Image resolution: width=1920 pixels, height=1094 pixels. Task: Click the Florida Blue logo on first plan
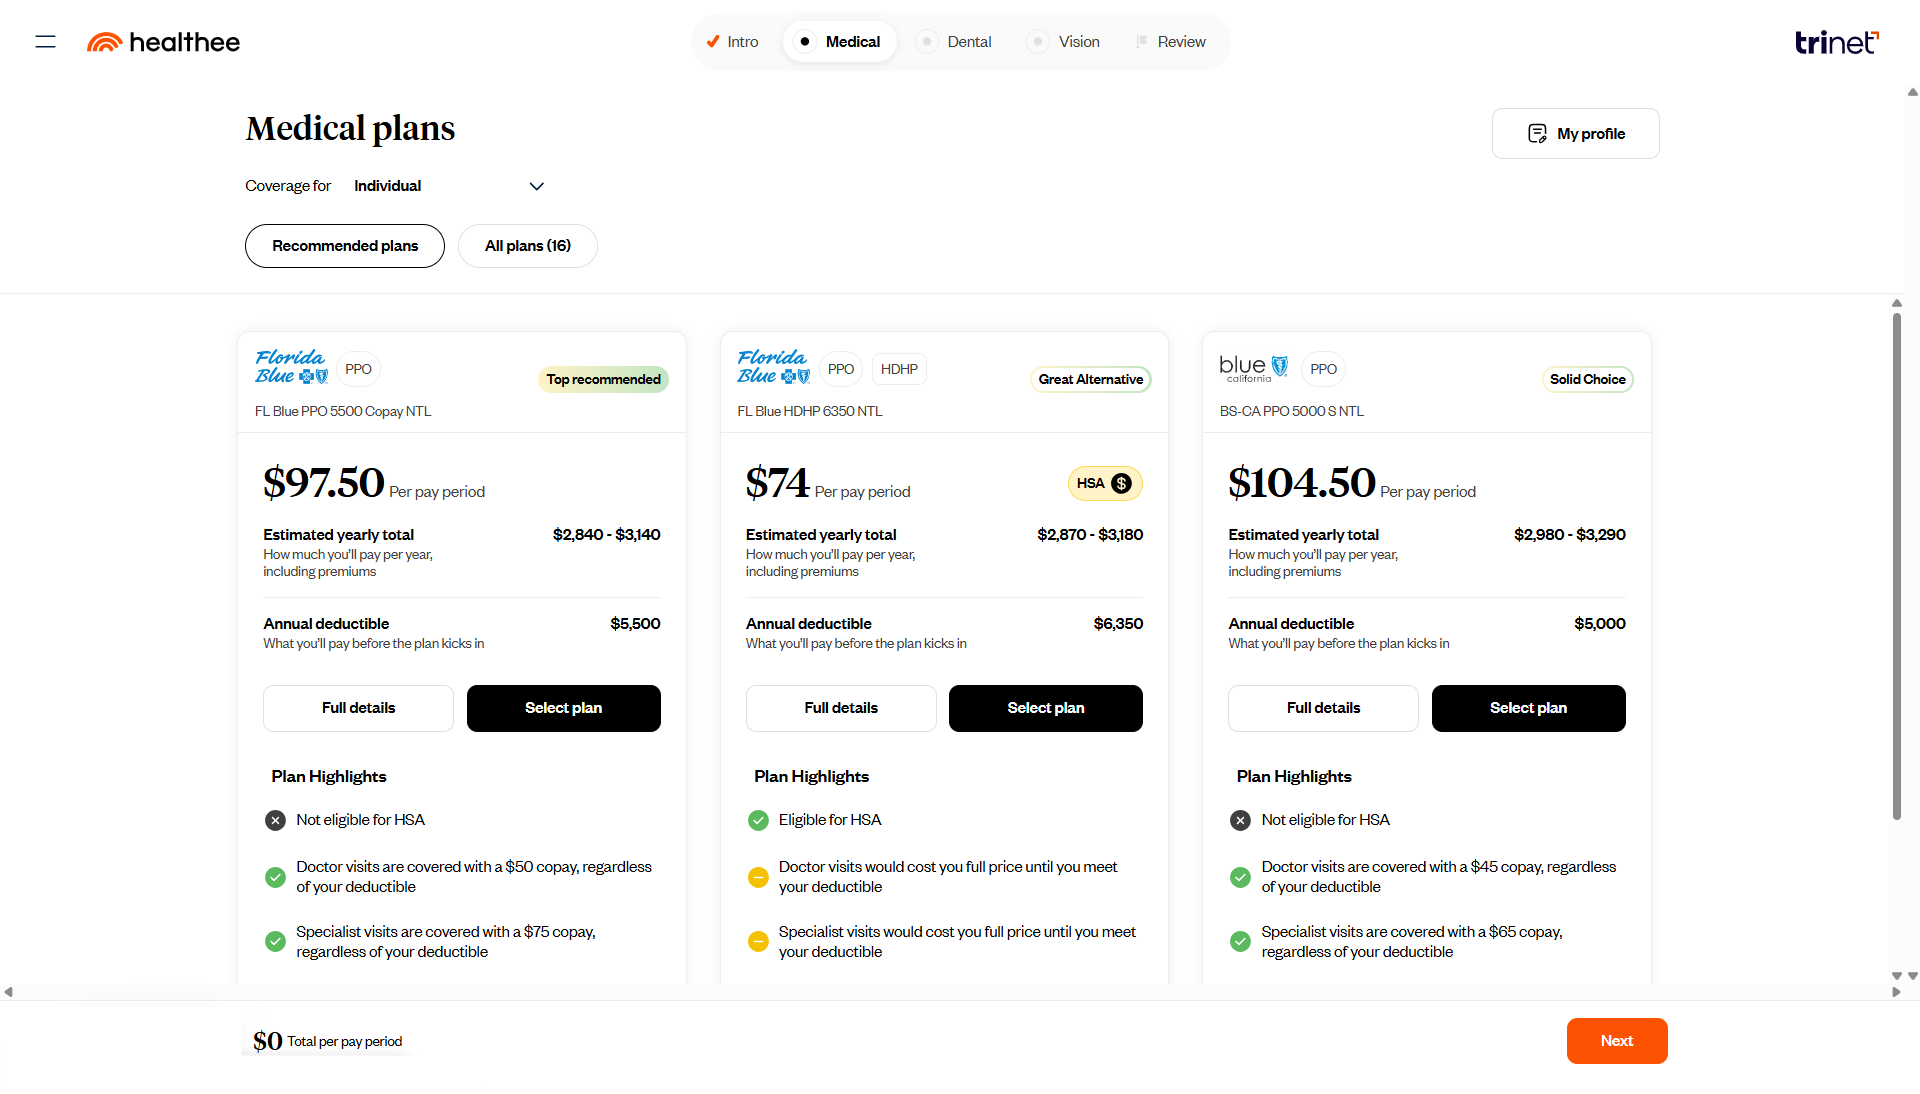point(291,367)
